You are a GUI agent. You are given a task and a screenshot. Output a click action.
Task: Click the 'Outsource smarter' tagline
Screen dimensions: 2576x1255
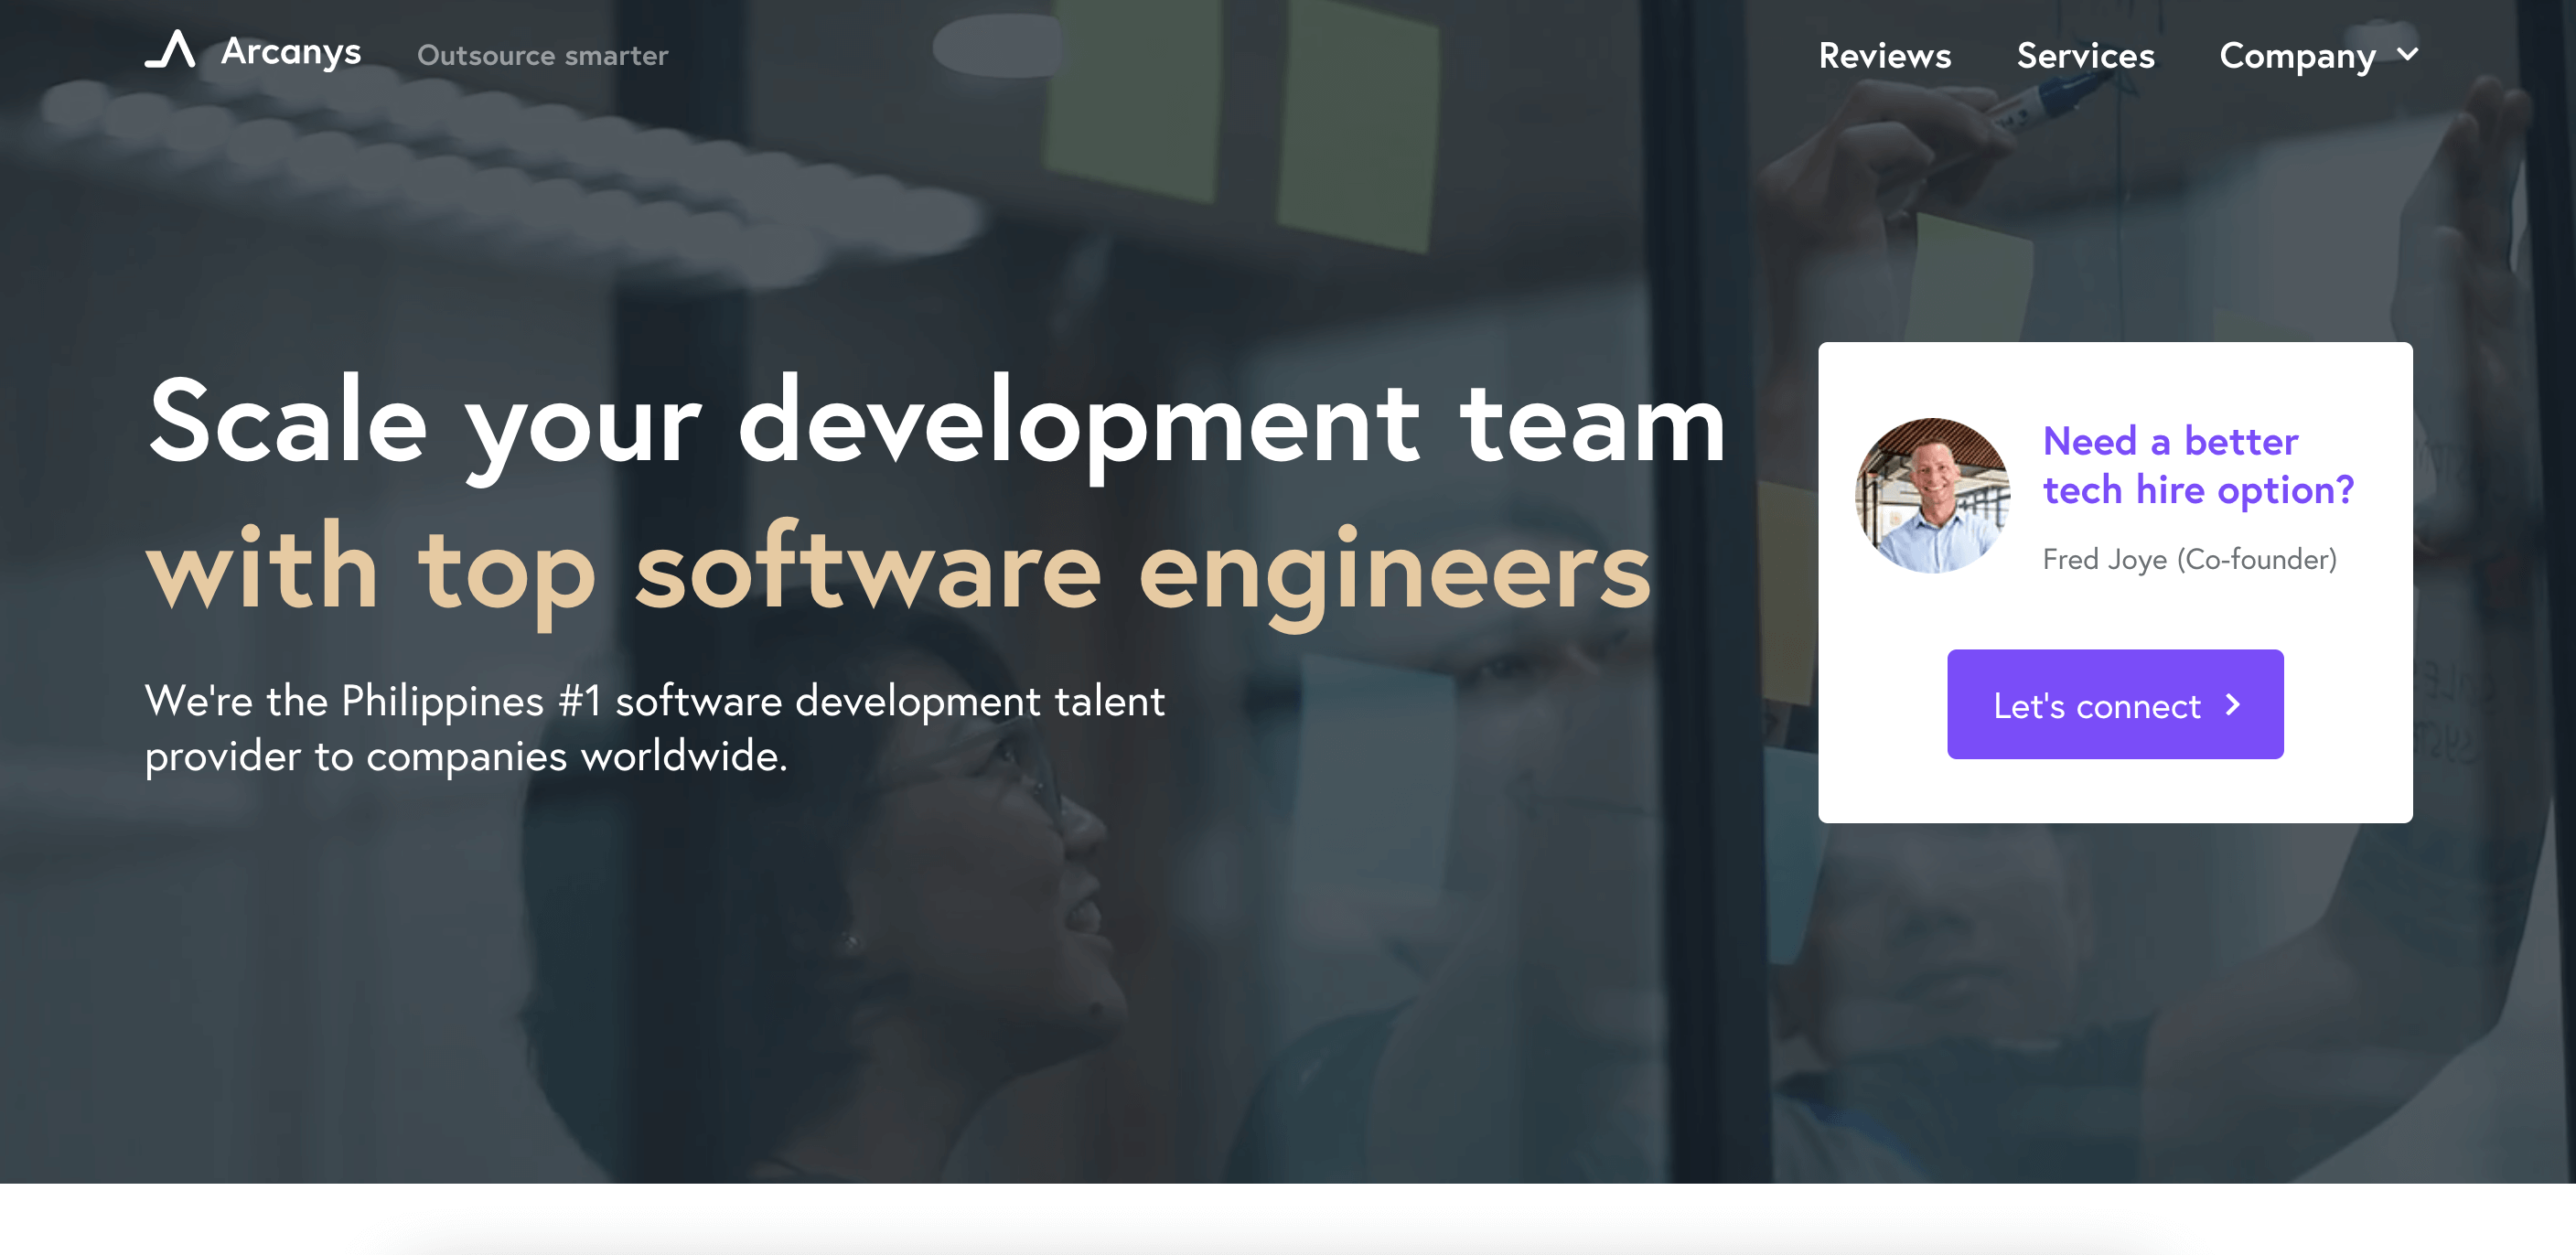(542, 55)
